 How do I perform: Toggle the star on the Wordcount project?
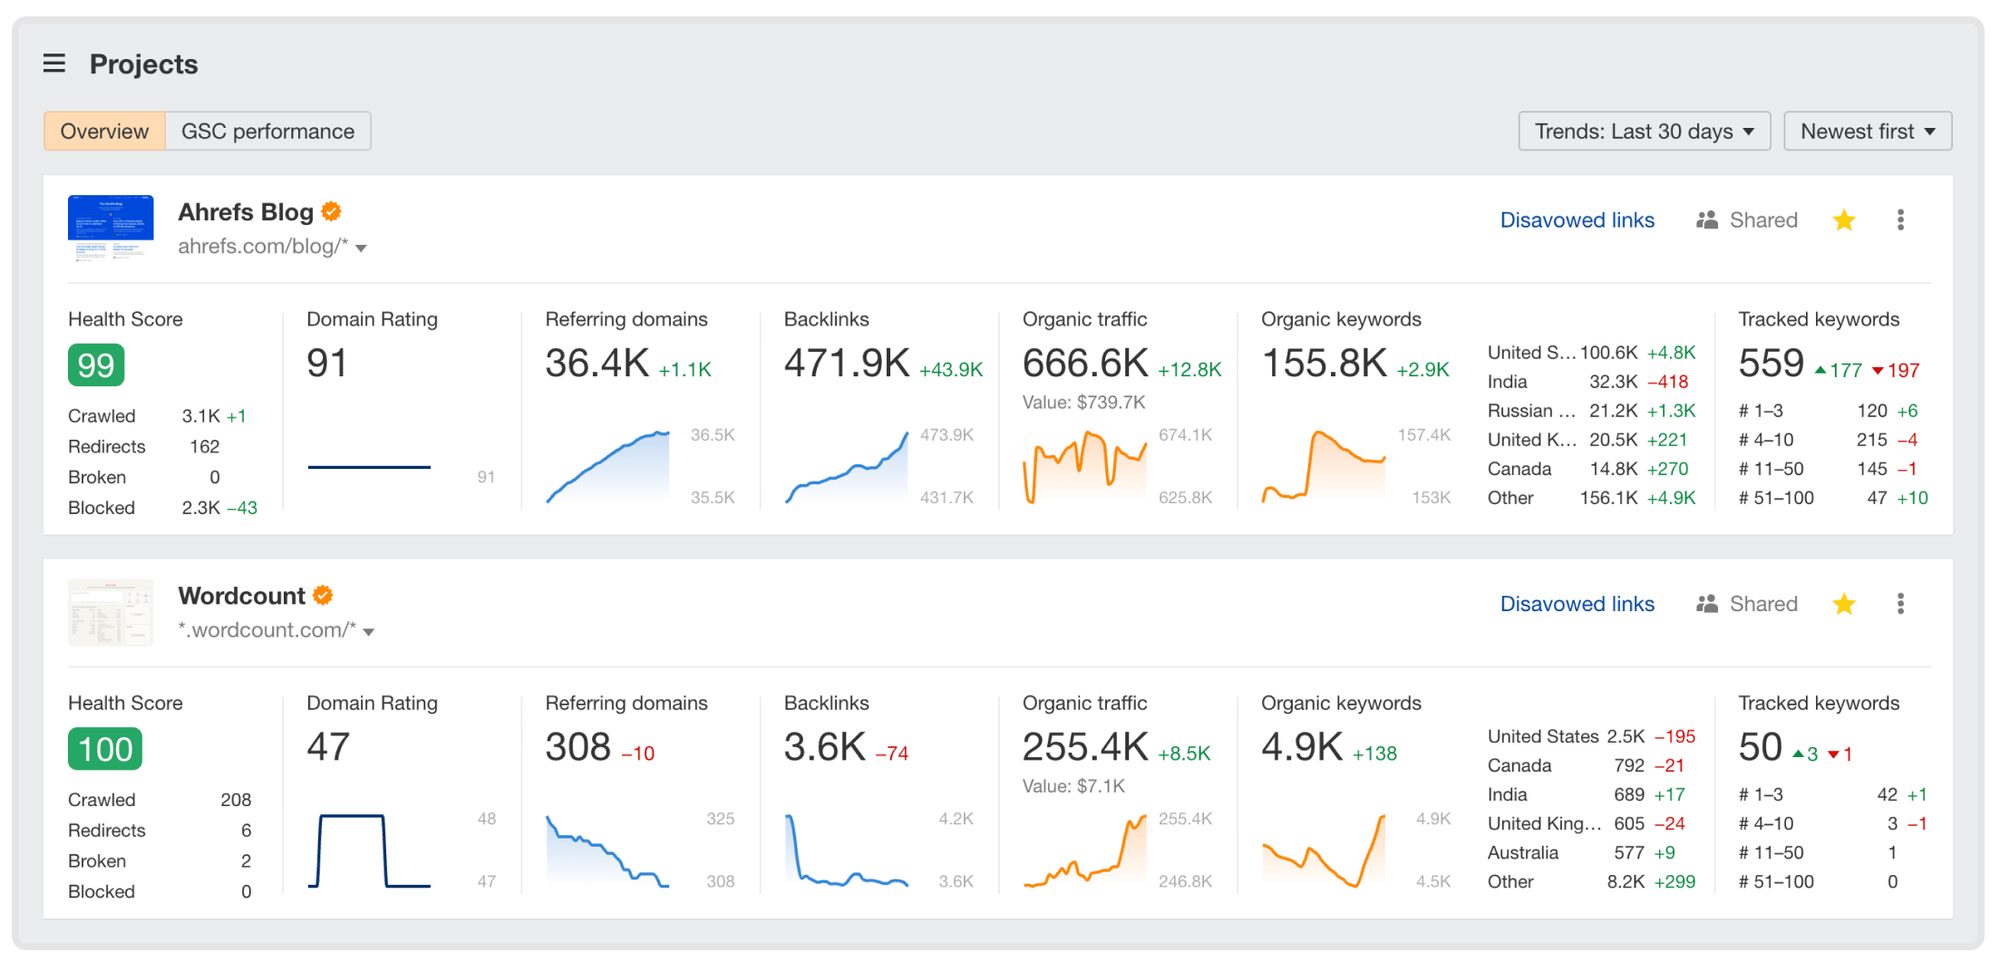pos(1844,603)
